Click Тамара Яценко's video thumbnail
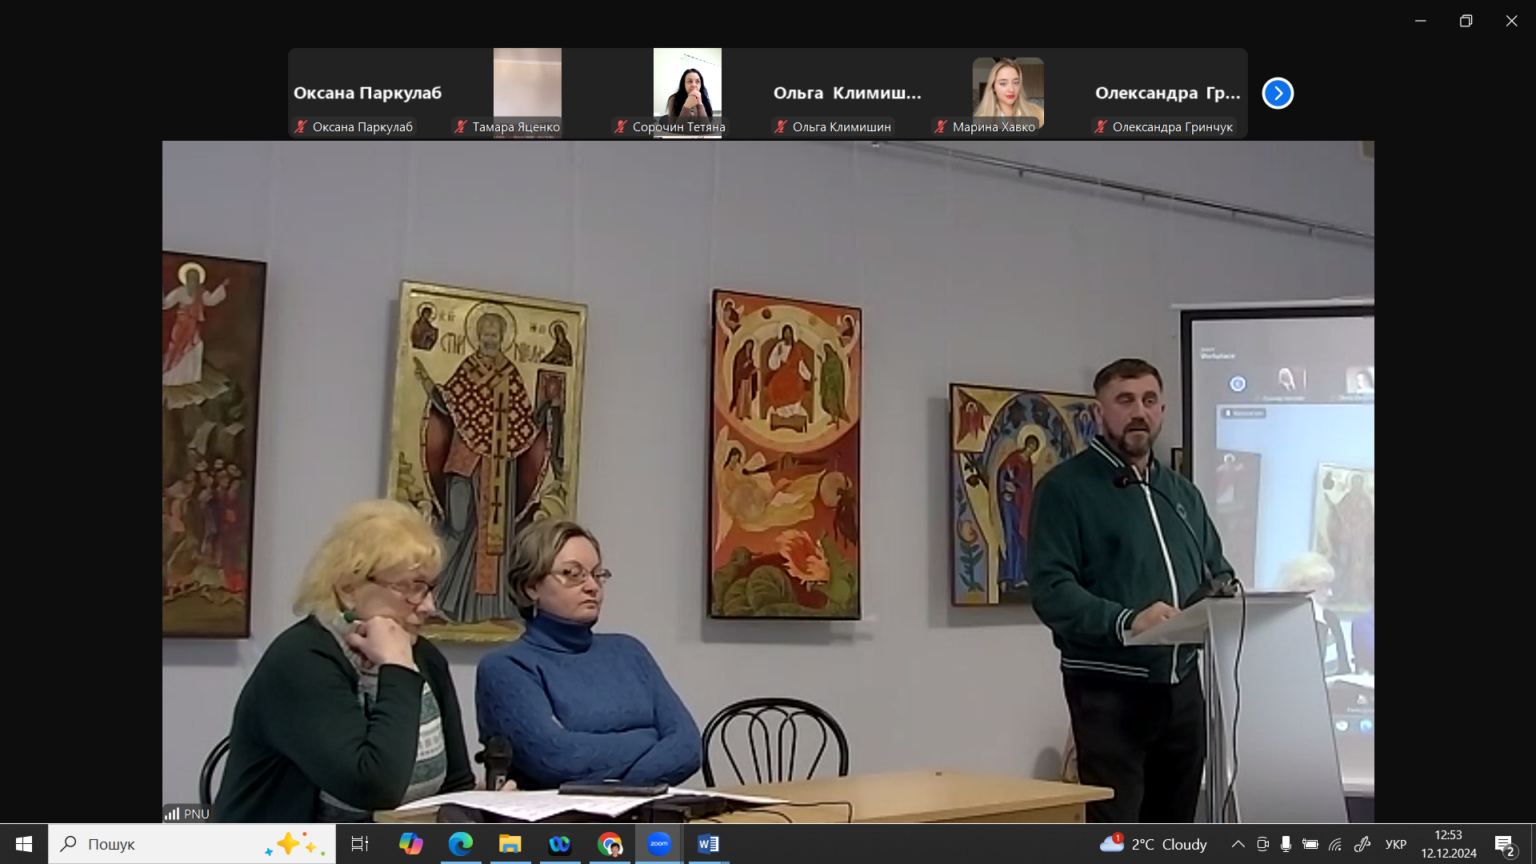 pos(527,92)
